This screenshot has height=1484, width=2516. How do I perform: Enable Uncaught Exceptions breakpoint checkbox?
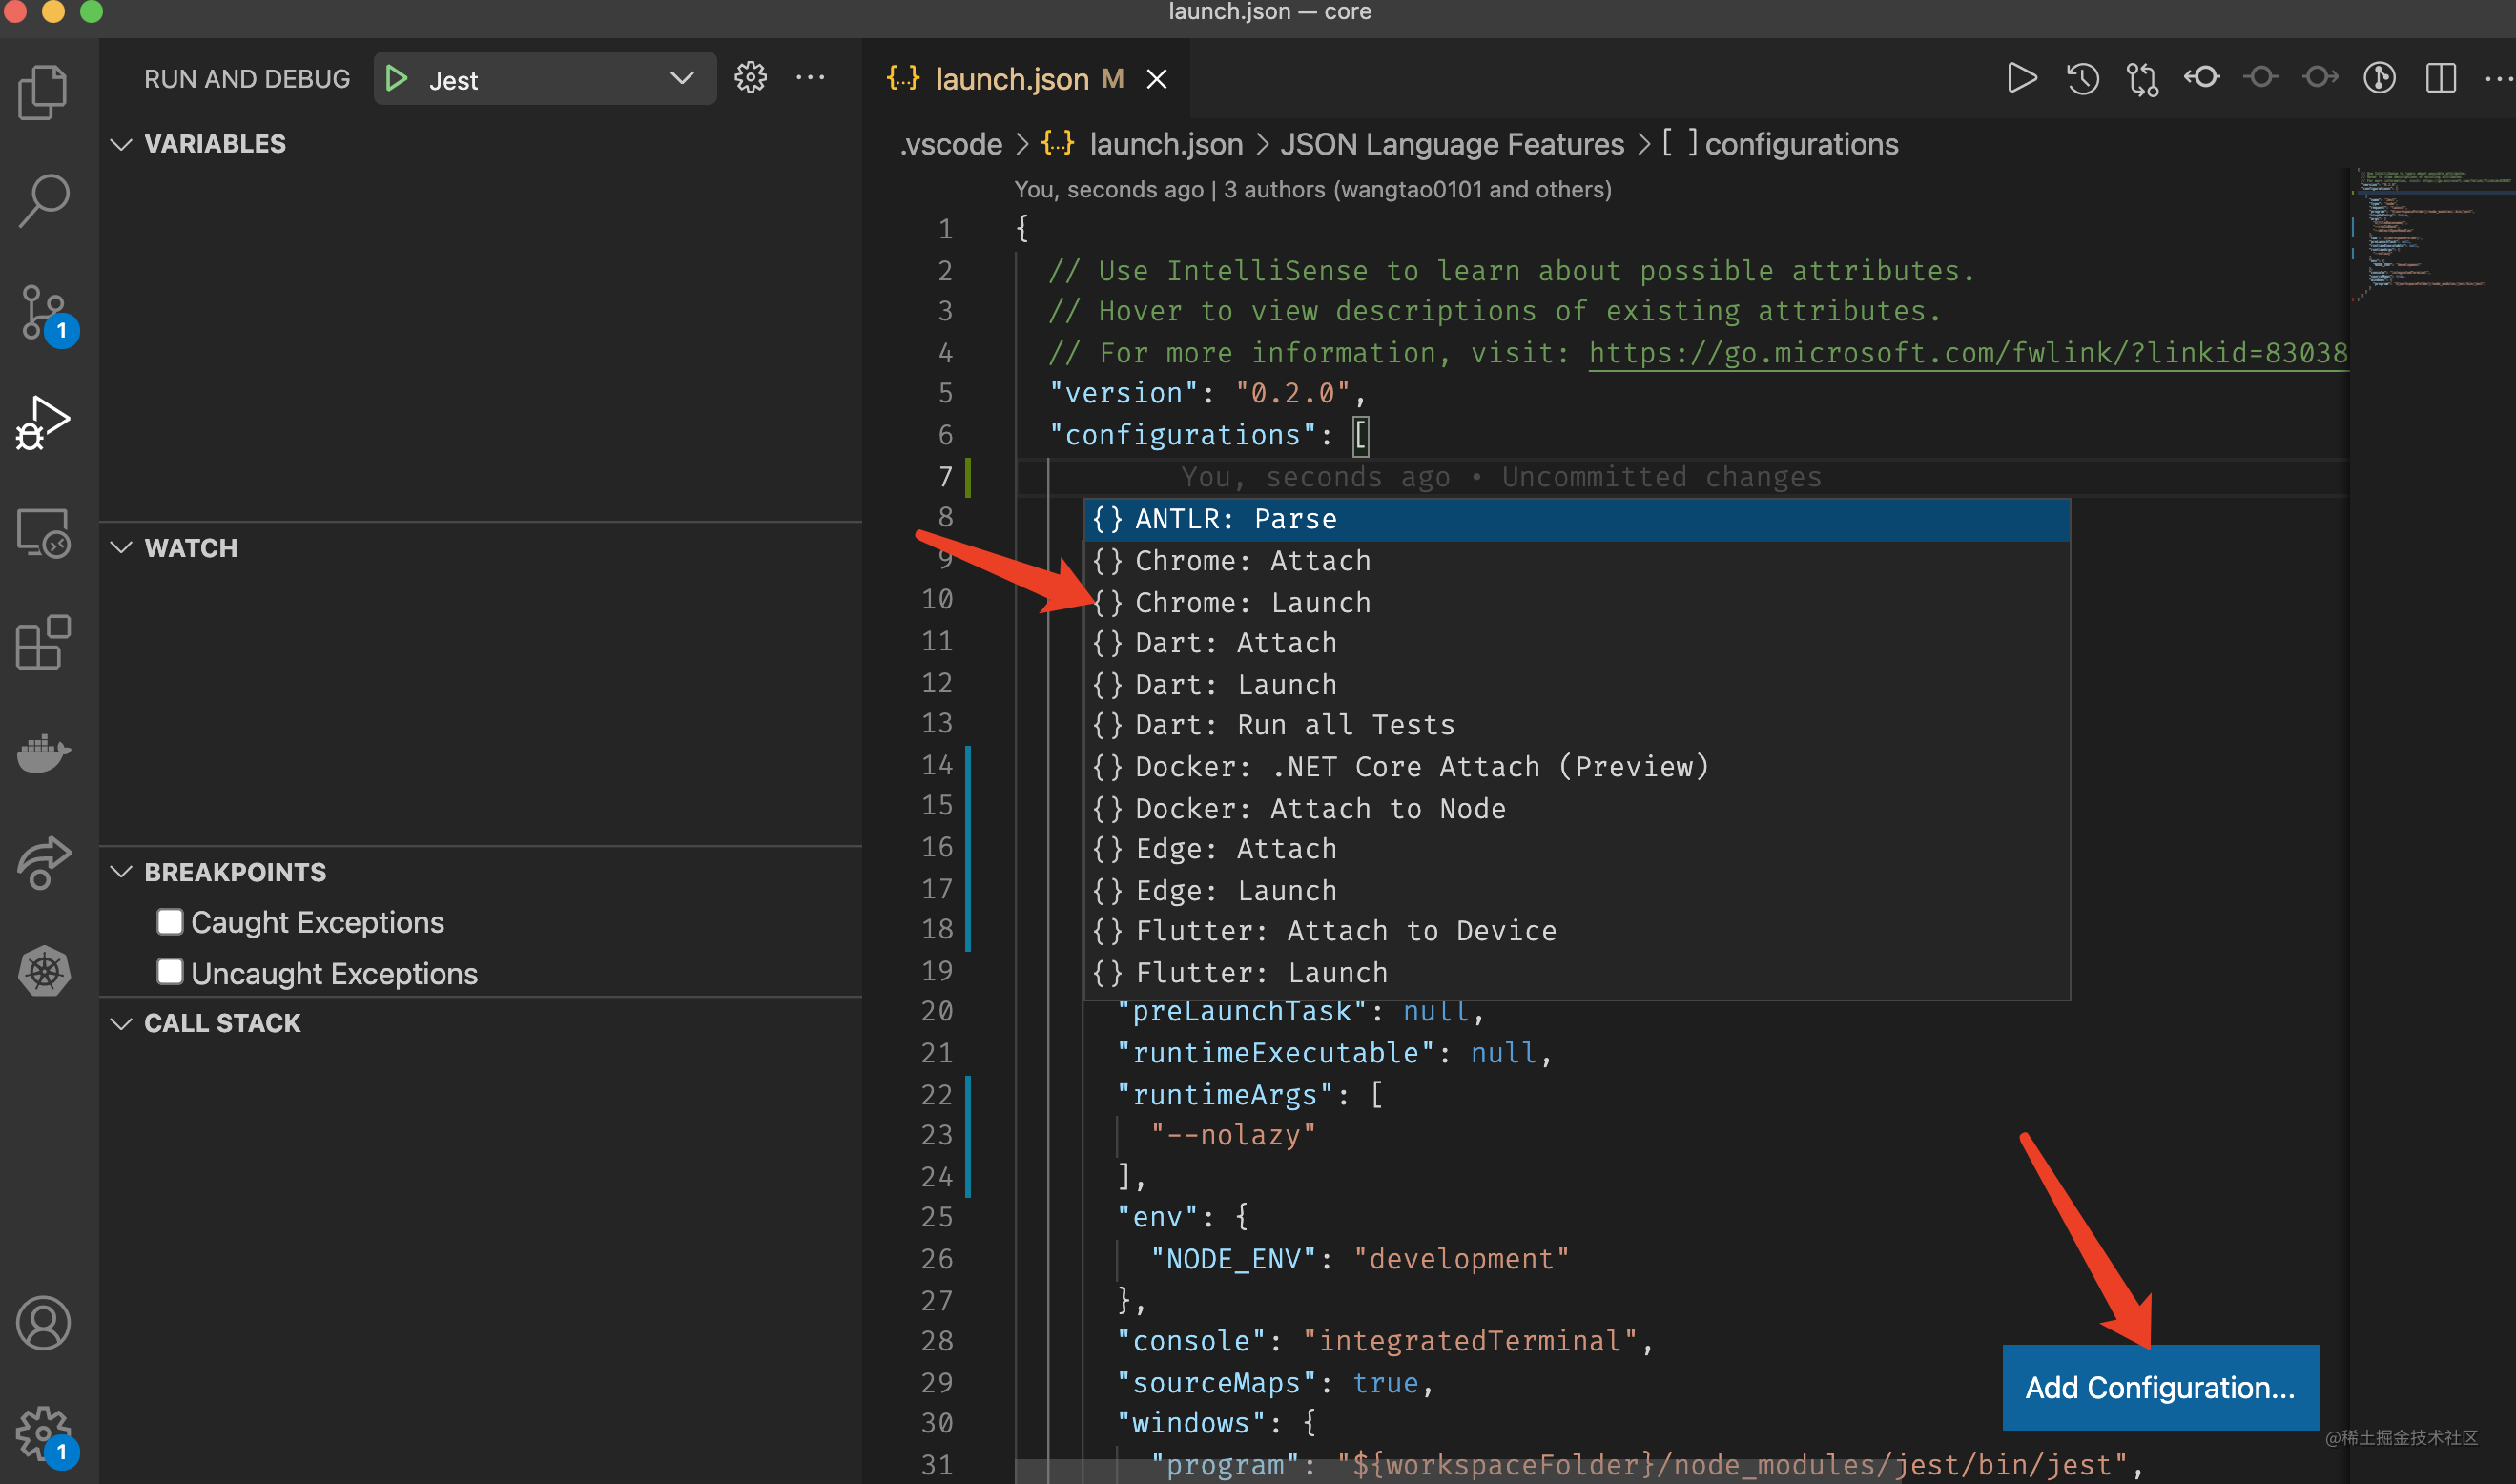[170, 972]
